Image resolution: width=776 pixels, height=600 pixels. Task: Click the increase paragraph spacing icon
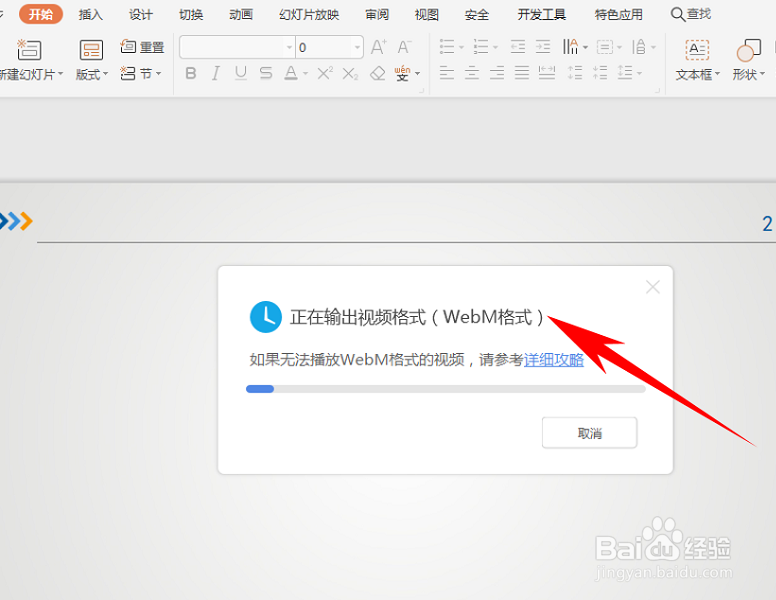pyautogui.click(x=575, y=73)
